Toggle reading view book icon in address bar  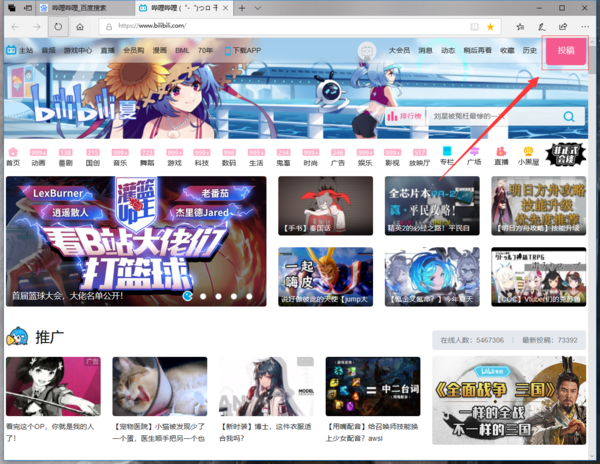474,27
